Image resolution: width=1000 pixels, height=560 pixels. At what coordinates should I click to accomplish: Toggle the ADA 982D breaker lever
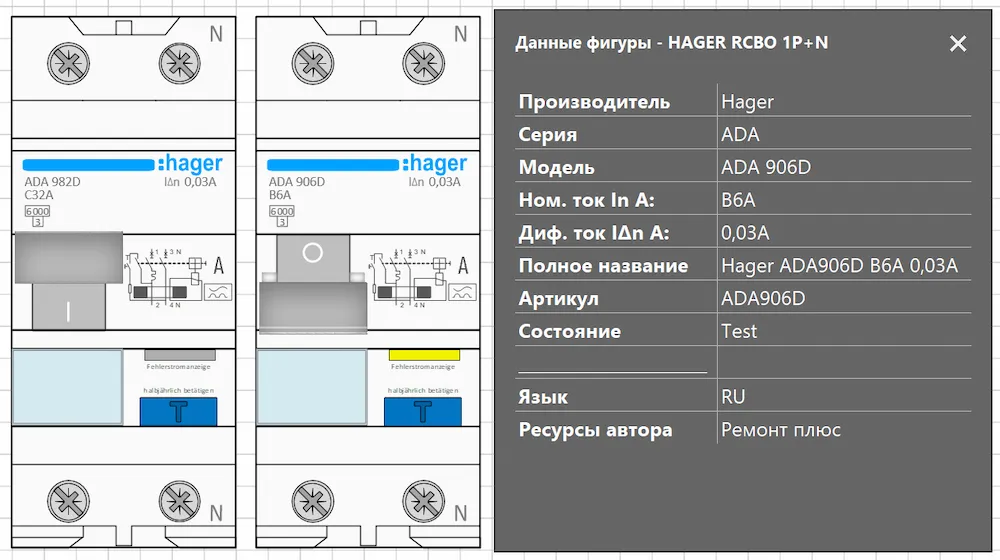click(68, 281)
